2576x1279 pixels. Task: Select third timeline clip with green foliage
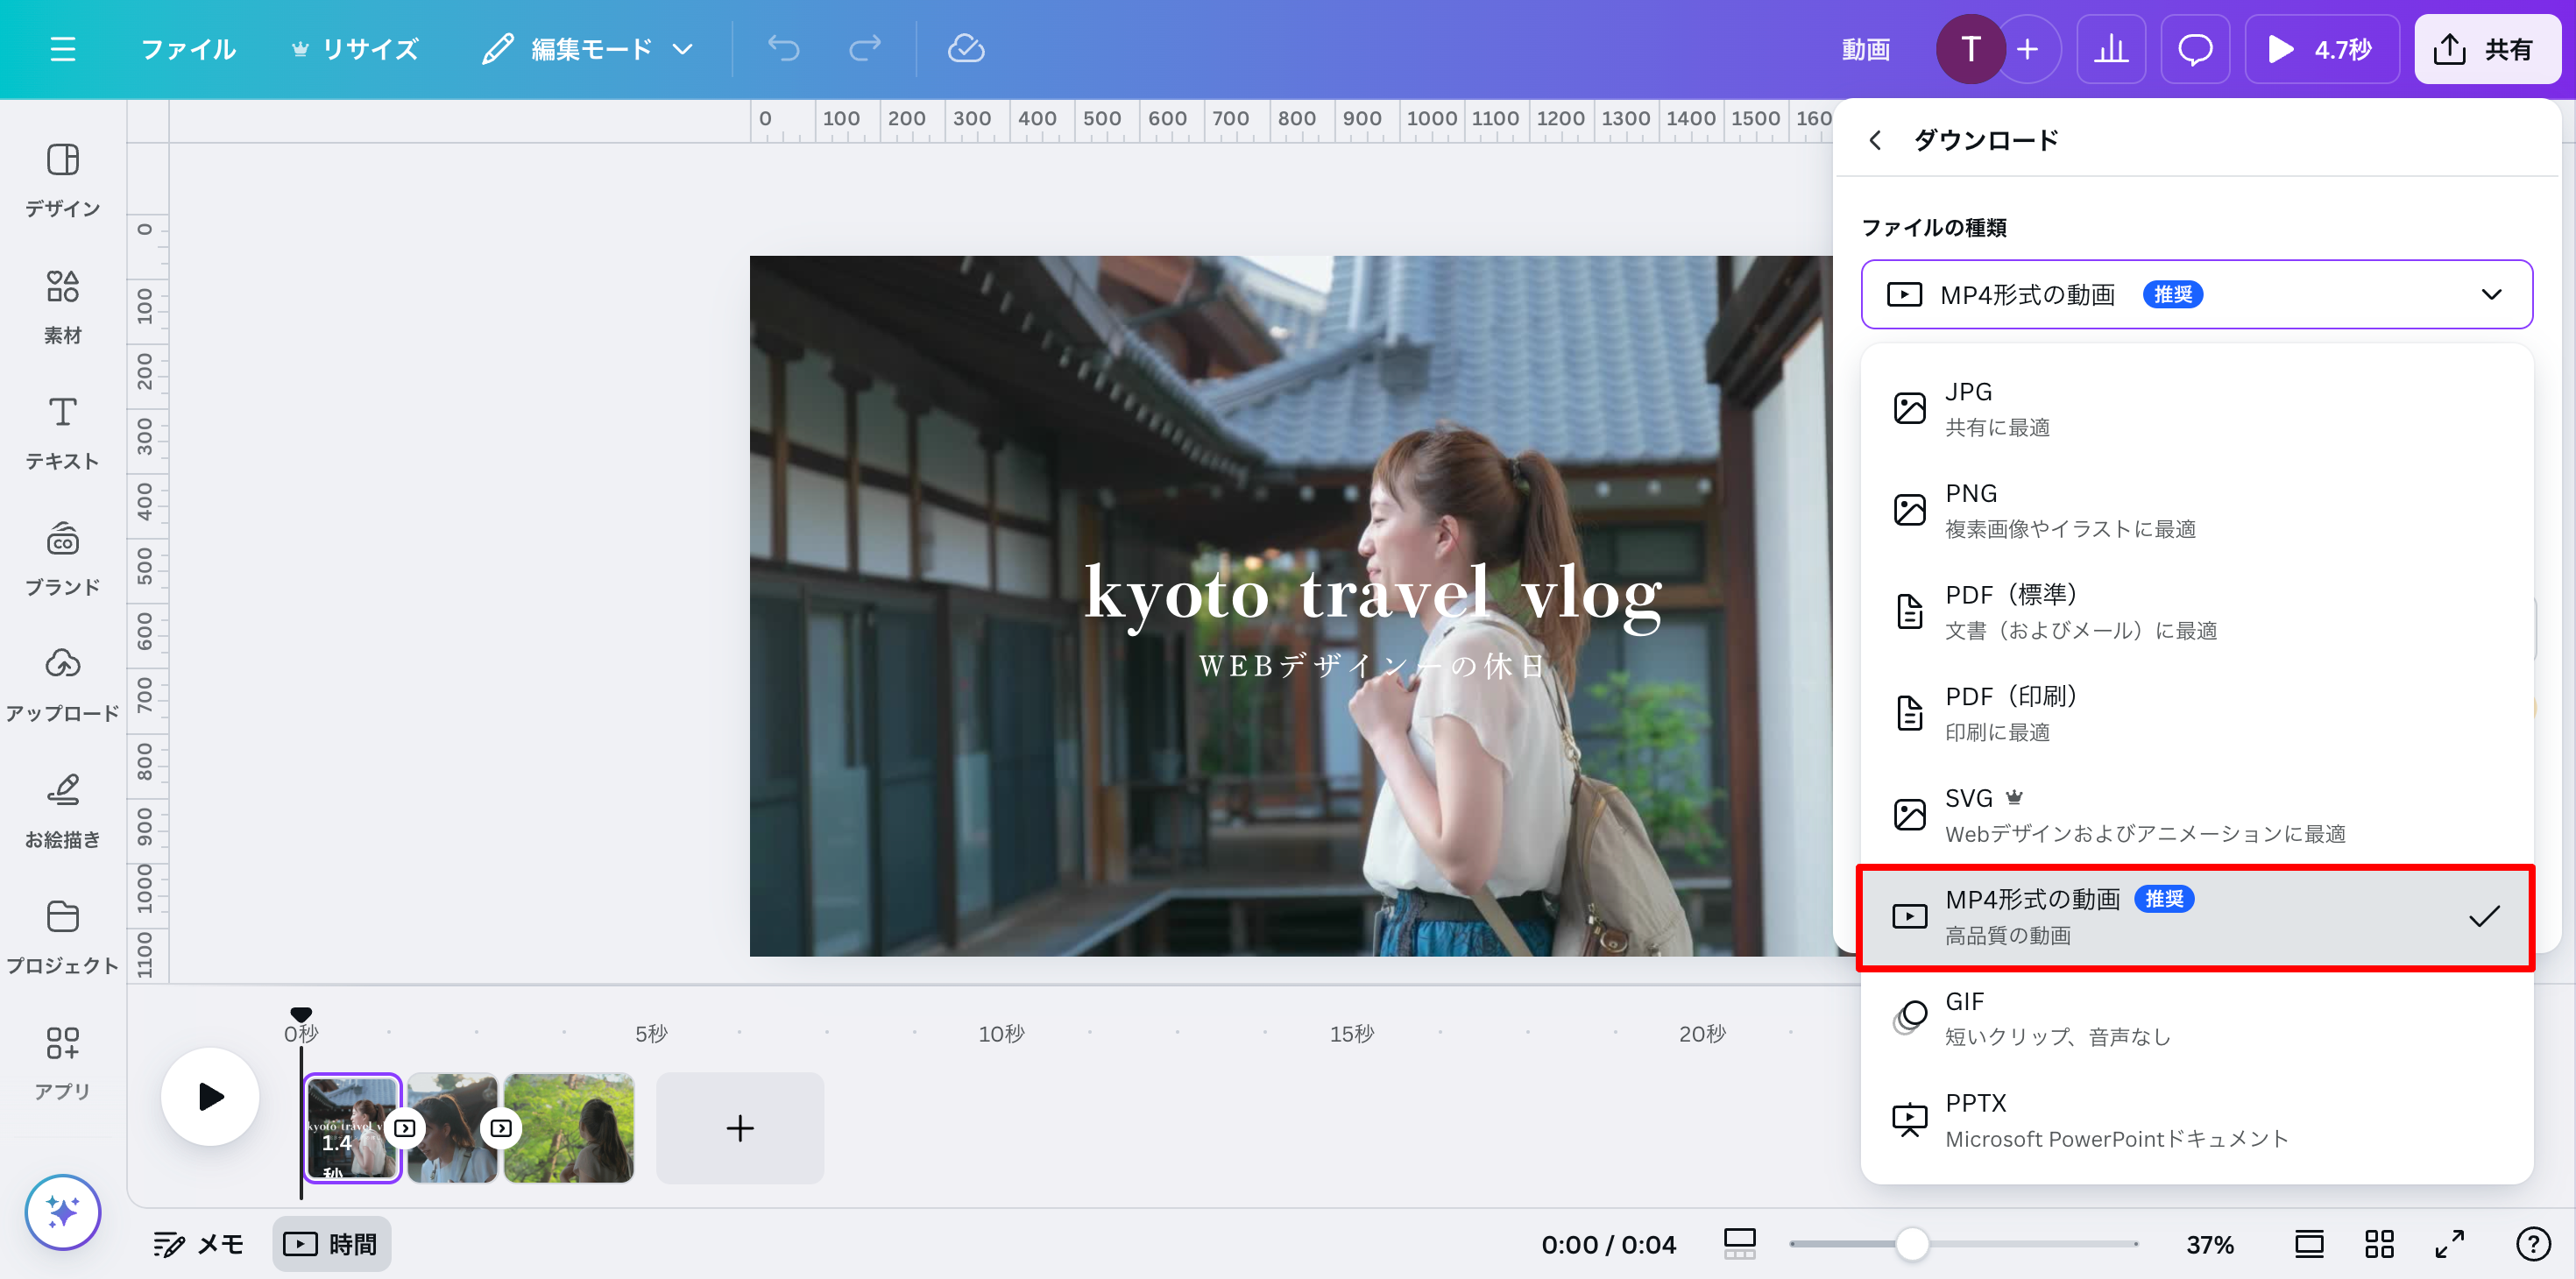[x=569, y=1128]
